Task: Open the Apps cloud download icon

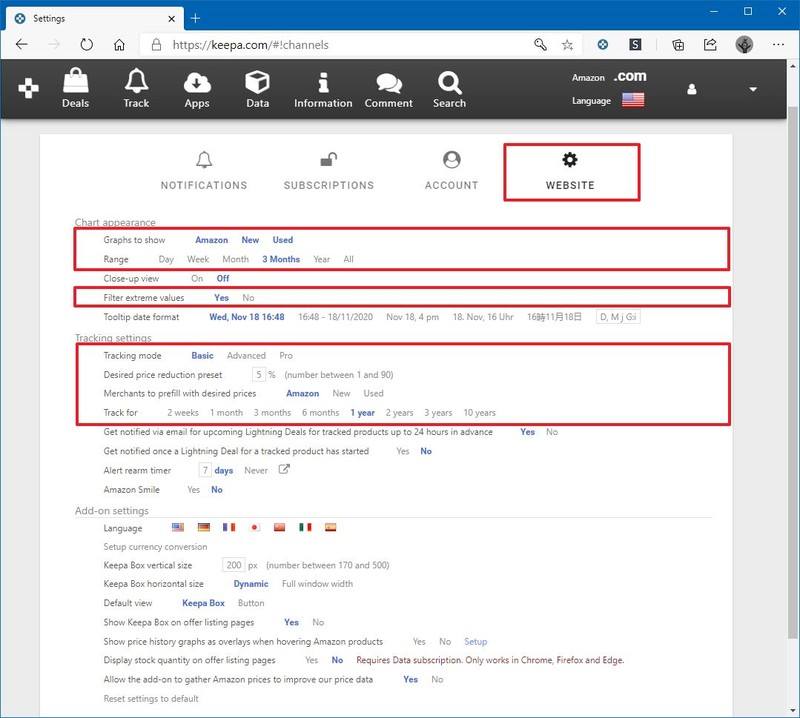Action: (x=197, y=82)
